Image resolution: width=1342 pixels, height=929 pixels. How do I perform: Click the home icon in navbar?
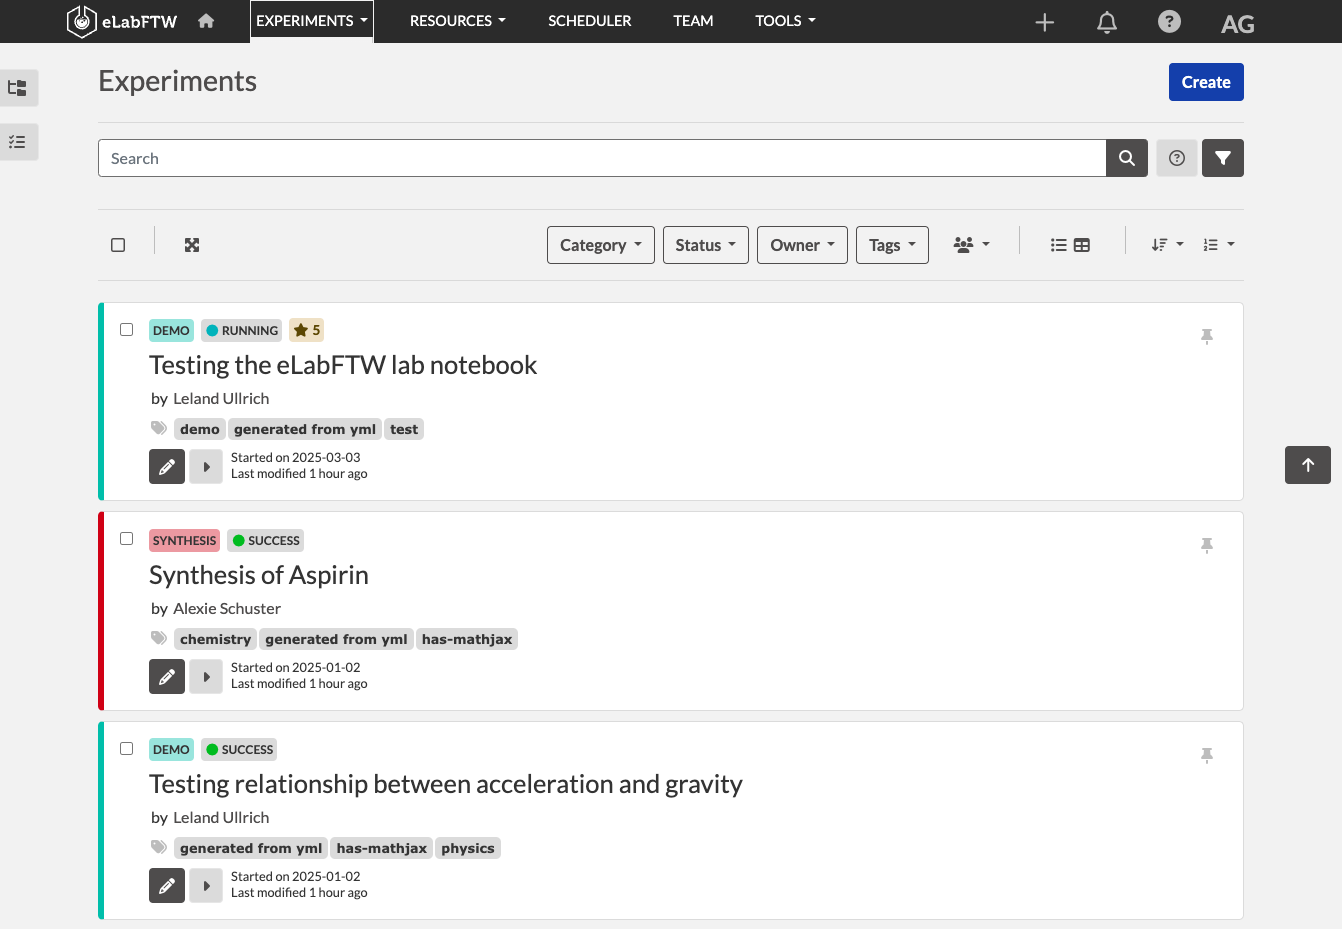click(206, 21)
